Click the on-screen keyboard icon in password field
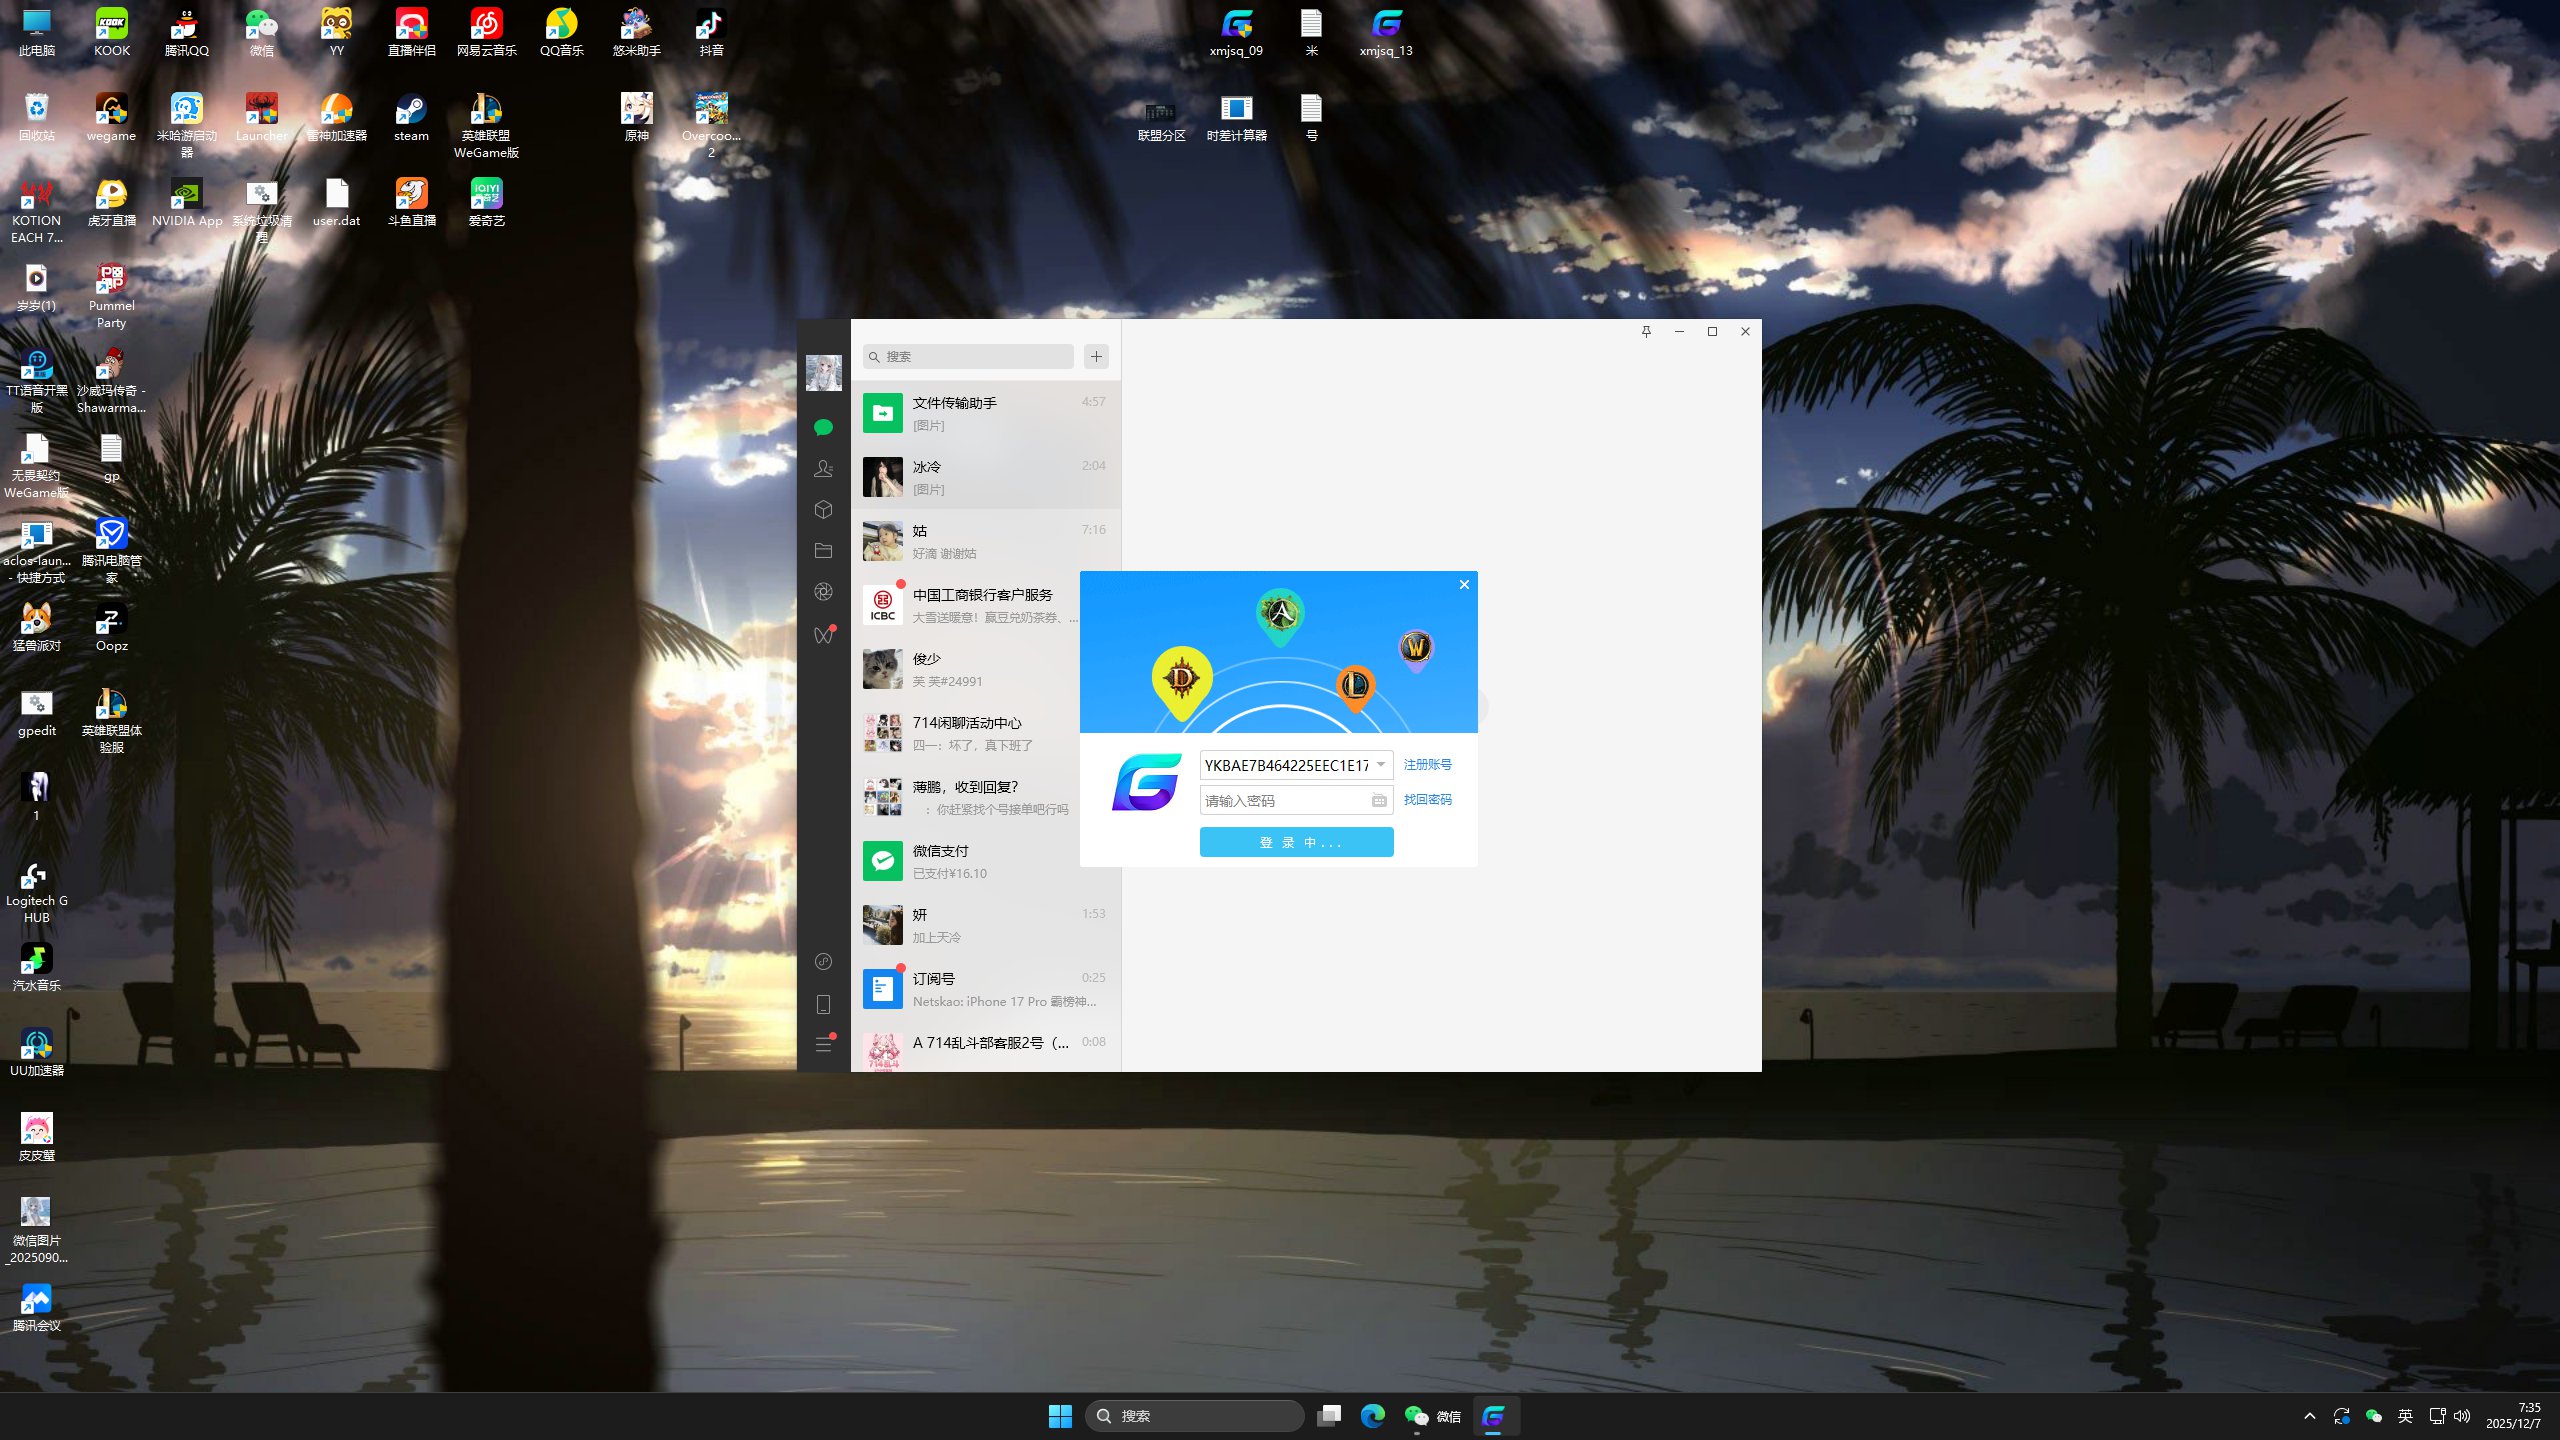Image resolution: width=2560 pixels, height=1440 pixels. [1379, 800]
